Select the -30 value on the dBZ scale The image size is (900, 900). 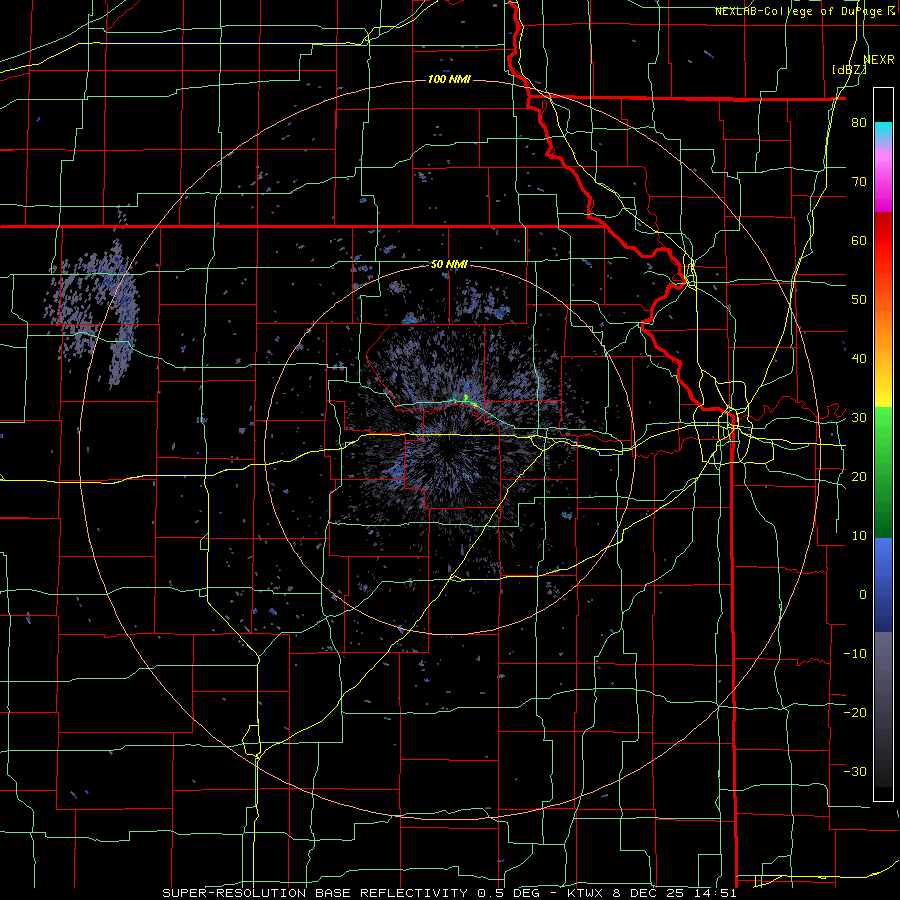pyautogui.click(x=855, y=771)
